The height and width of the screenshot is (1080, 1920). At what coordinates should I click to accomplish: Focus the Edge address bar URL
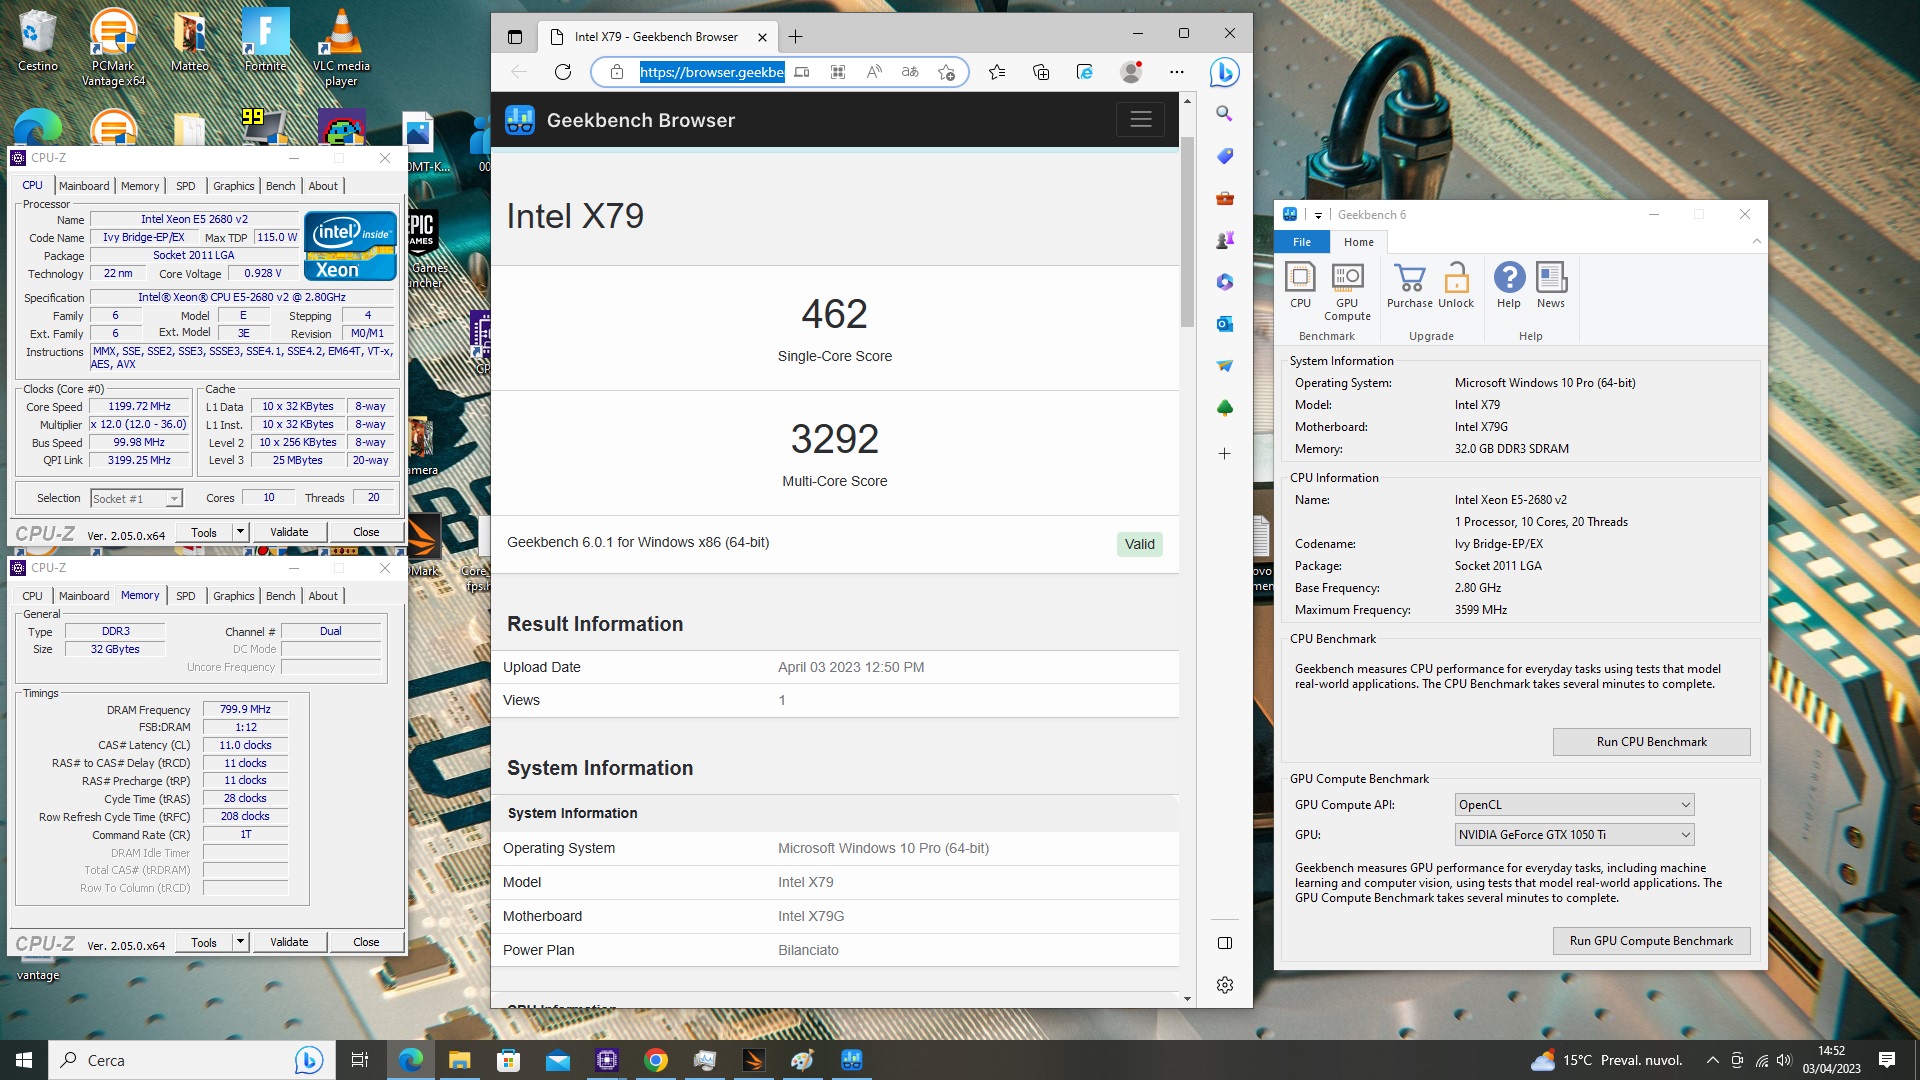point(712,72)
